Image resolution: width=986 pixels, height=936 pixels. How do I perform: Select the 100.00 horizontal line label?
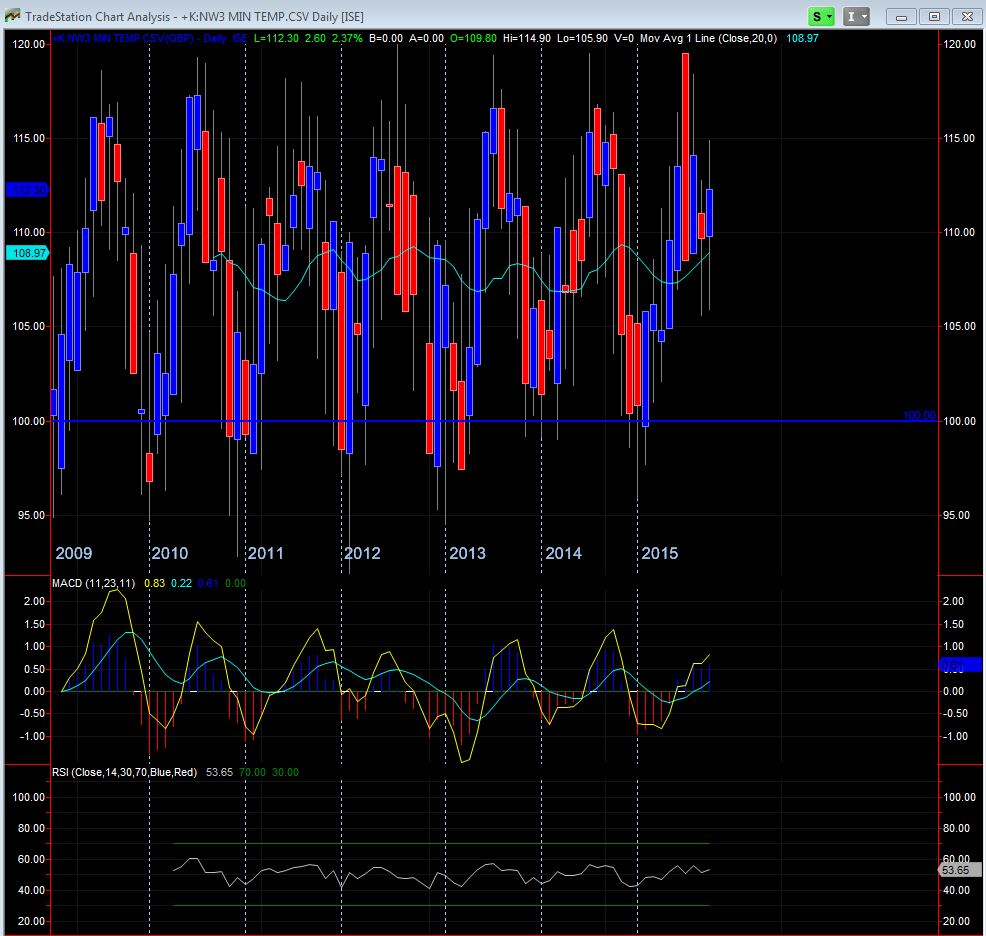(x=918, y=415)
